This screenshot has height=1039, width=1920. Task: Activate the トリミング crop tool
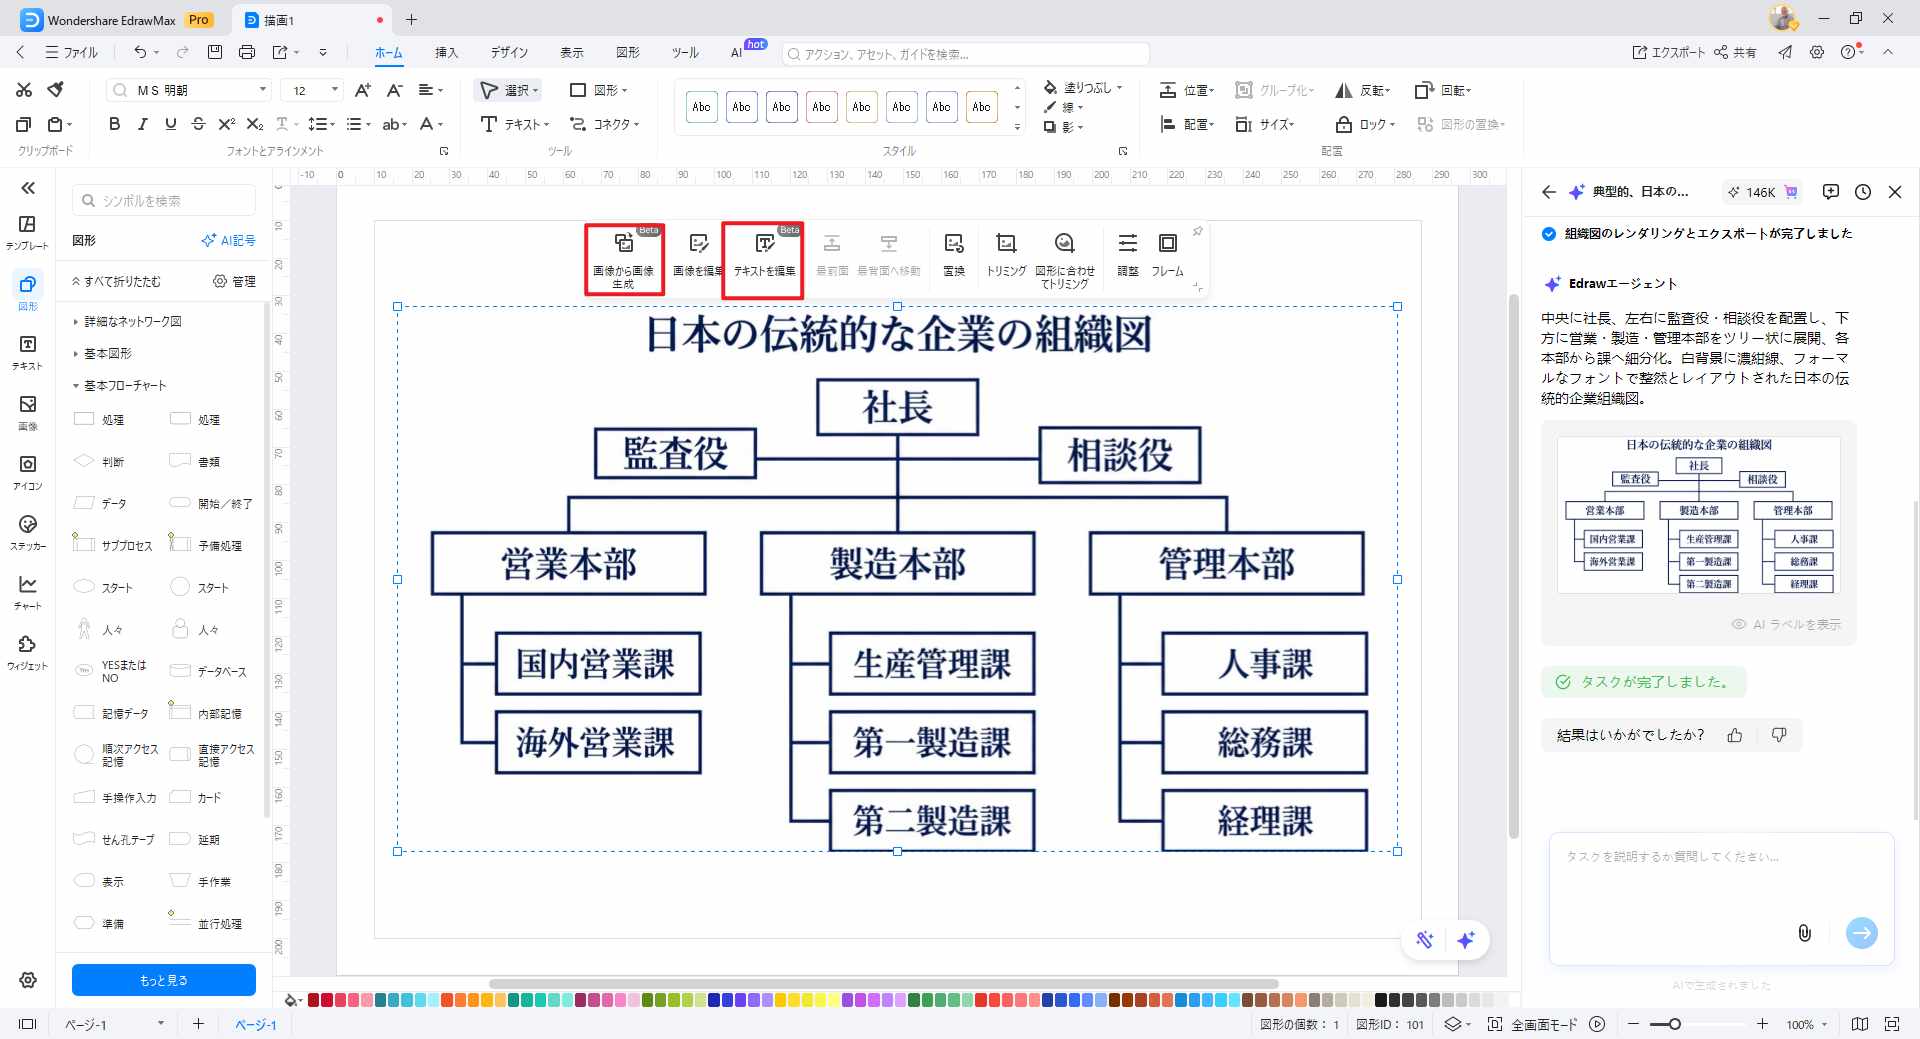coord(1005,253)
